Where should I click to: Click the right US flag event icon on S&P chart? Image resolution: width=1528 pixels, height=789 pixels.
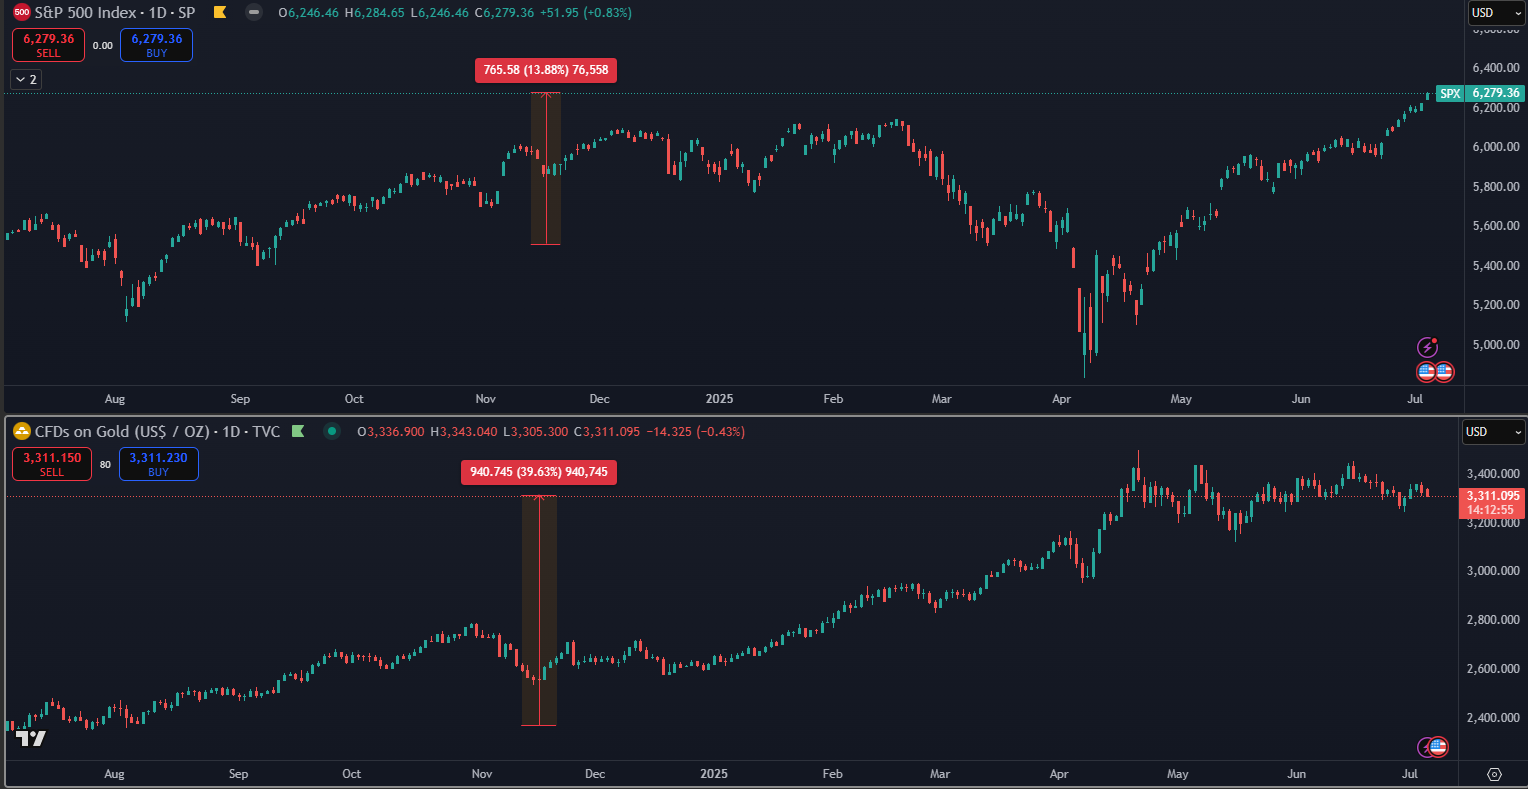(x=1443, y=372)
